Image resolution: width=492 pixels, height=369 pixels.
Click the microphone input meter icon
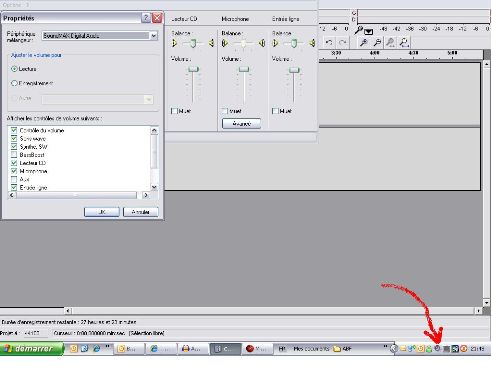(x=359, y=30)
